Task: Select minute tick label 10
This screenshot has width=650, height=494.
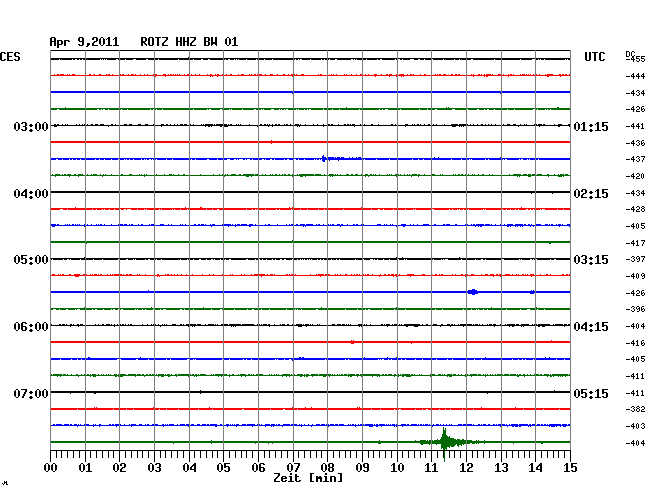Action: (x=397, y=467)
